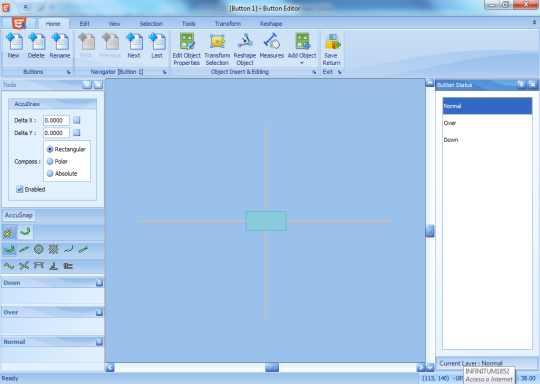The height and width of the screenshot is (384, 540).
Task: Click the Delta X input field
Action: 56,120
